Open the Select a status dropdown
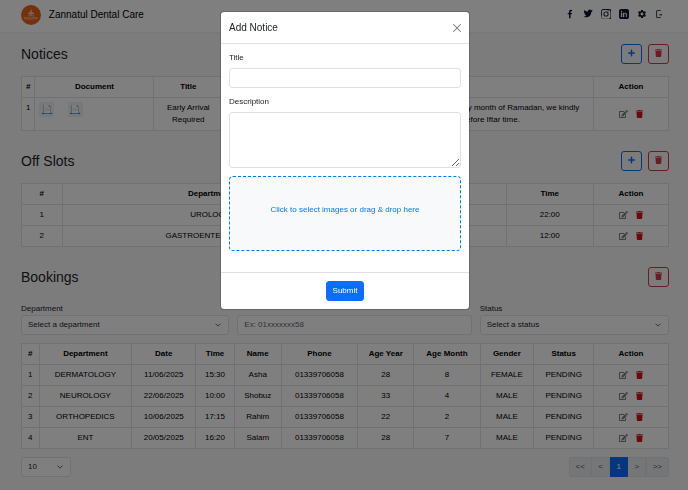 pos(574,325)
